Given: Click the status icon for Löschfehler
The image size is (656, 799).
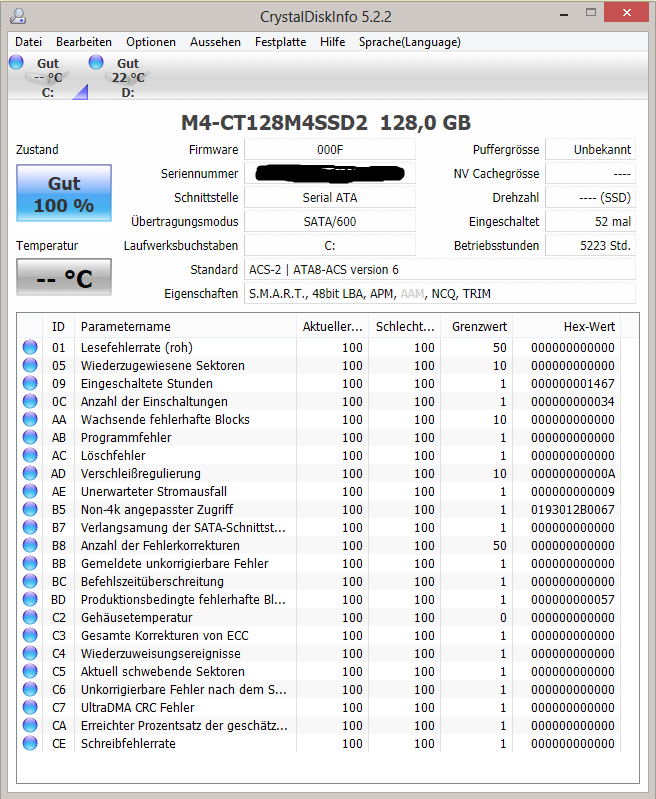Looking at the screenshot, I should 30,455.
